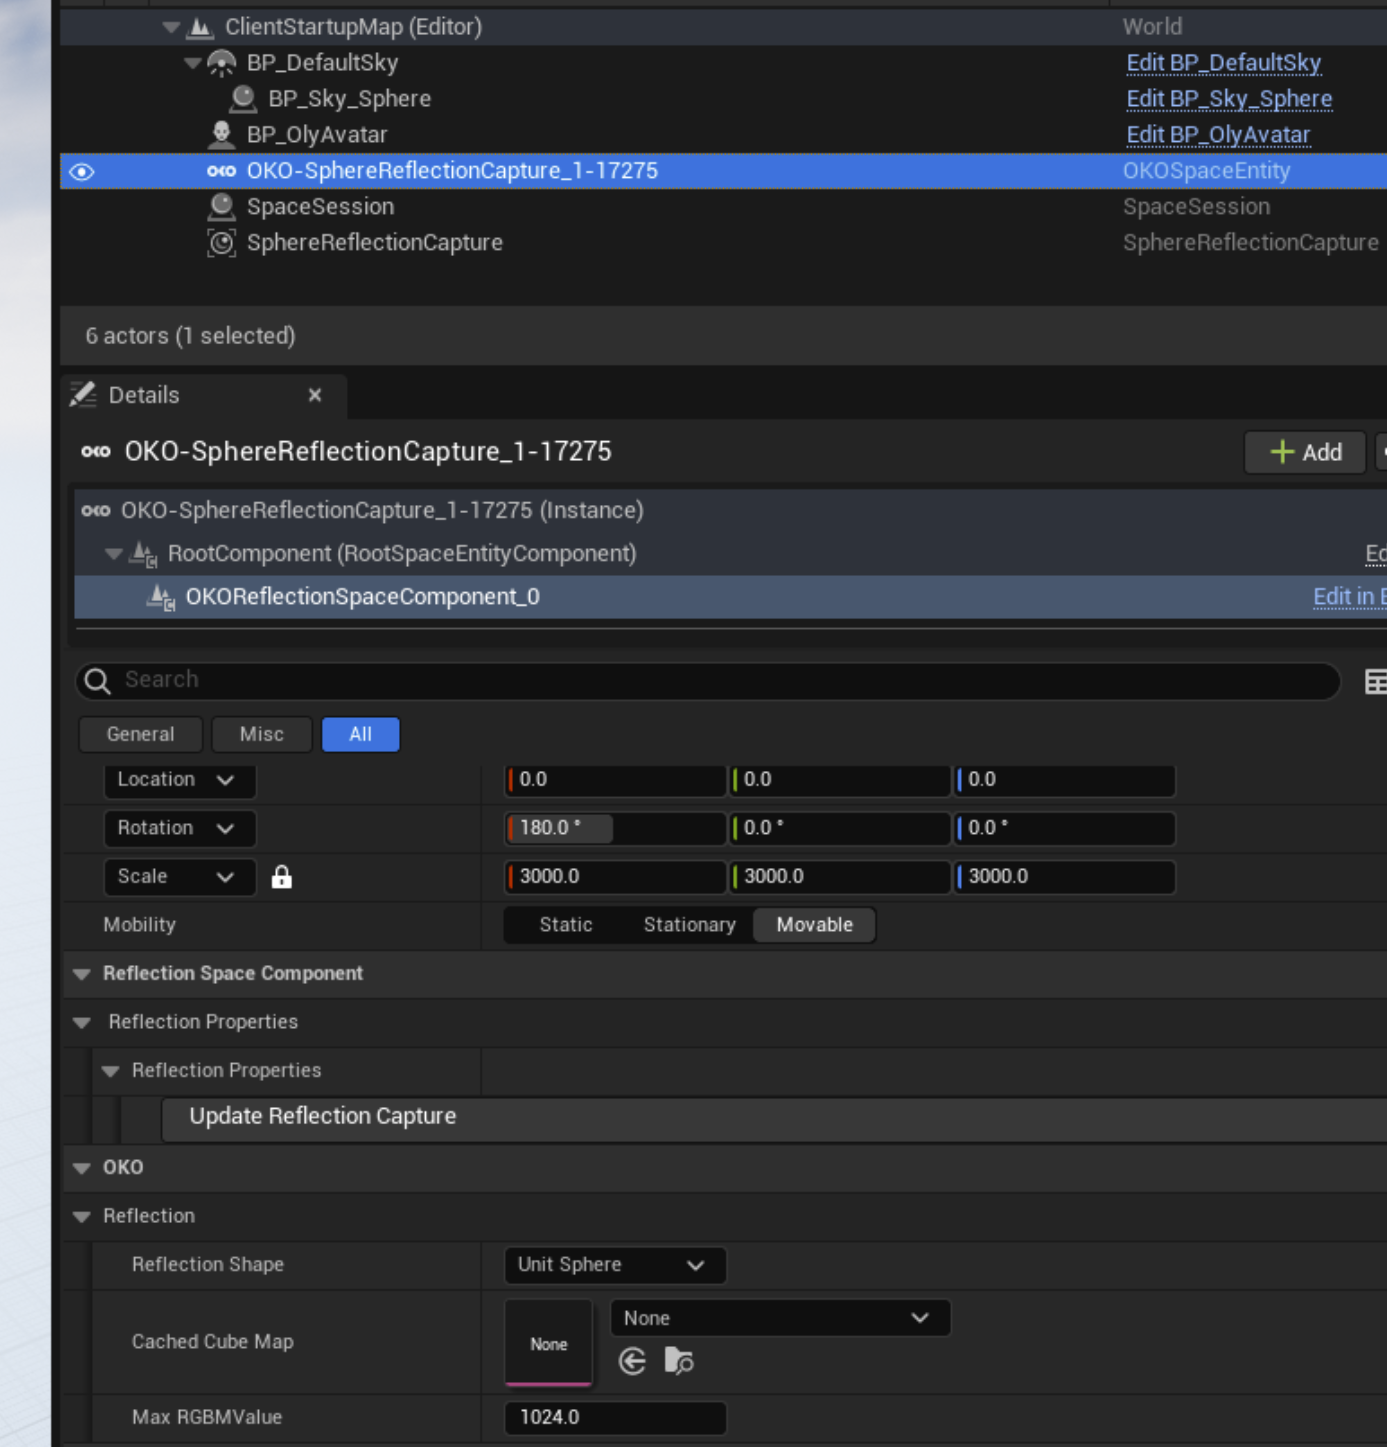Collapse the OKO section
1387x1447 pixels.
click(x=82, y=1168)
